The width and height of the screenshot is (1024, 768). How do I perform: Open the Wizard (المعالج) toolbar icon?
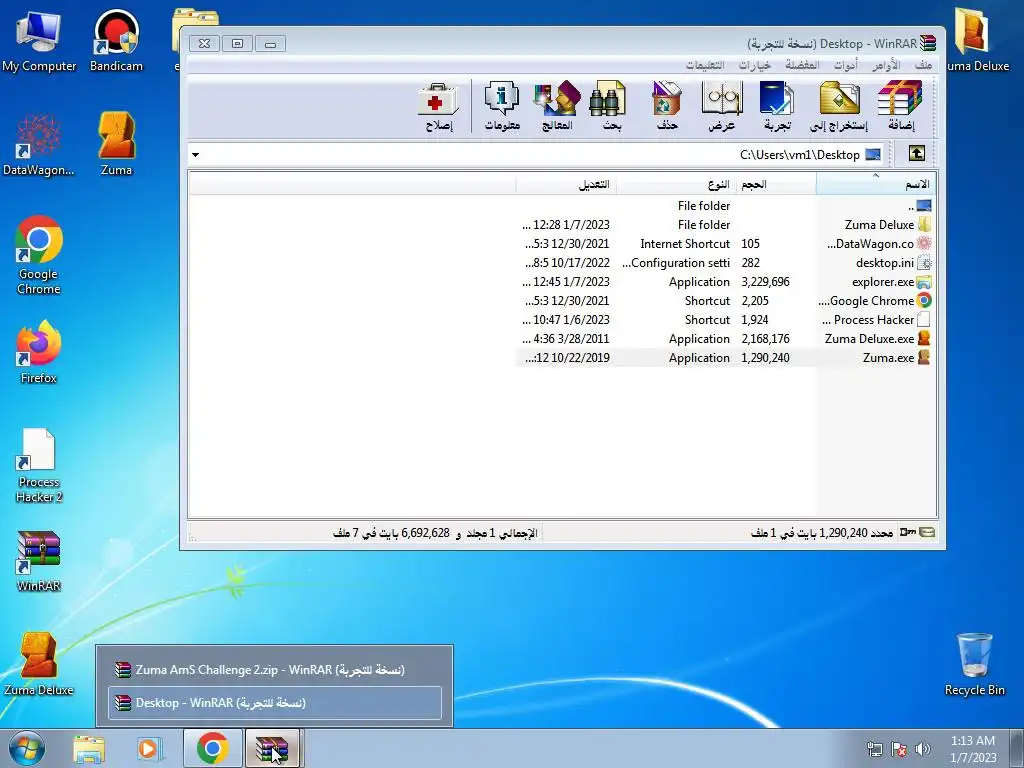557,105
